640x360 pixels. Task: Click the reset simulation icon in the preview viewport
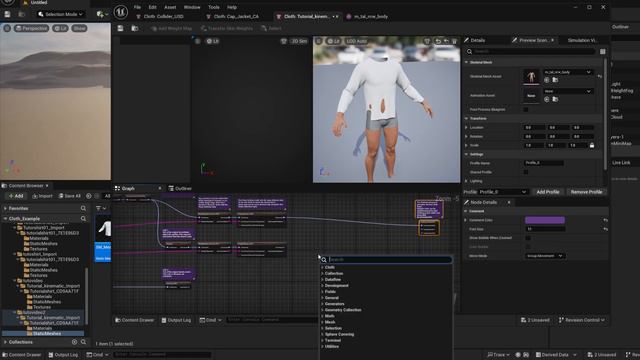(x=438, y=41)
